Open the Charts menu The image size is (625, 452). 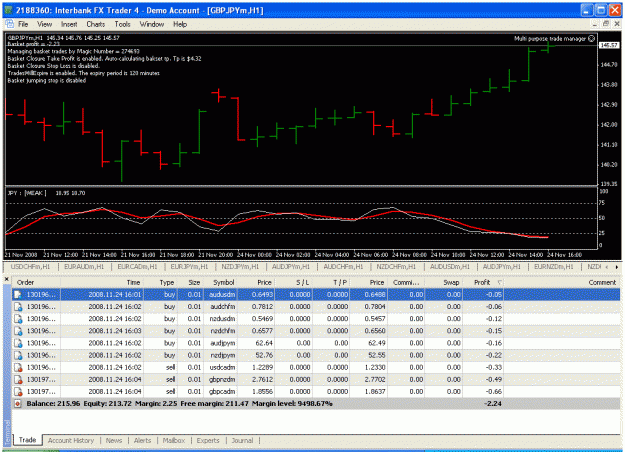[x=96, y=24]
